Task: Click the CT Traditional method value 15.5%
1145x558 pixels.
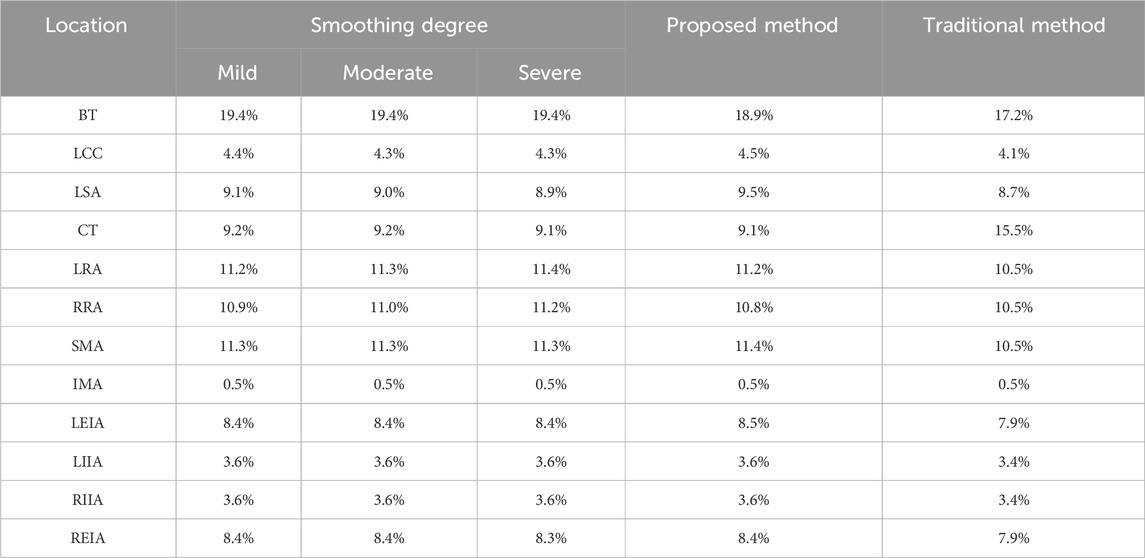Action: pos(1013,232)
